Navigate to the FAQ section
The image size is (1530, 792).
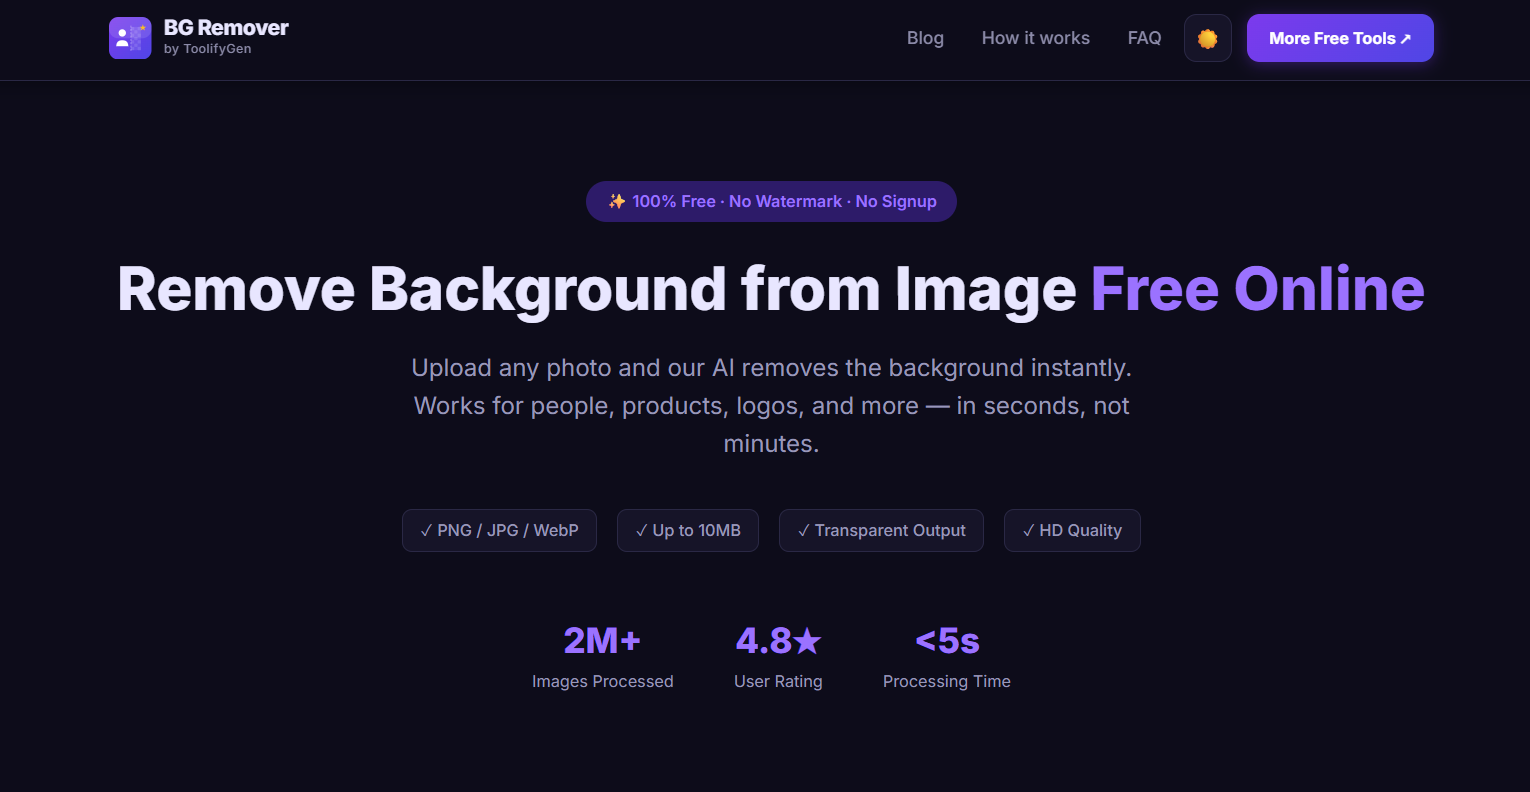1144,38
